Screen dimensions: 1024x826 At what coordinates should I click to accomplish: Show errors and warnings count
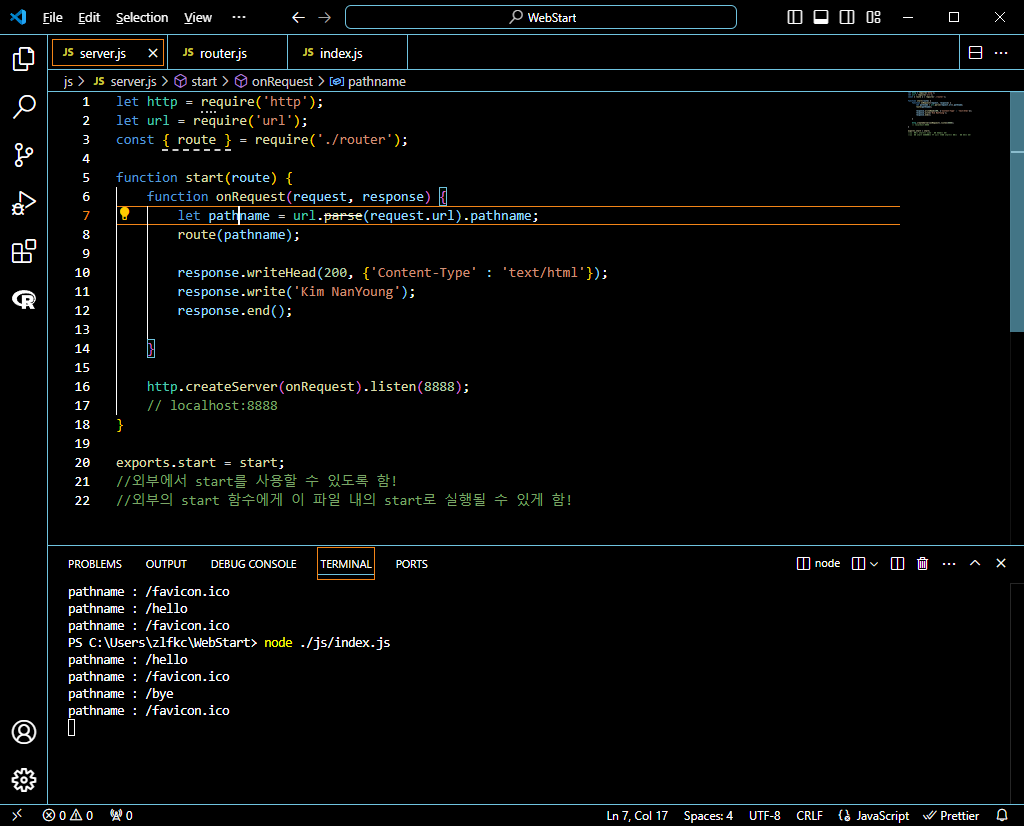tap(67, 815)
